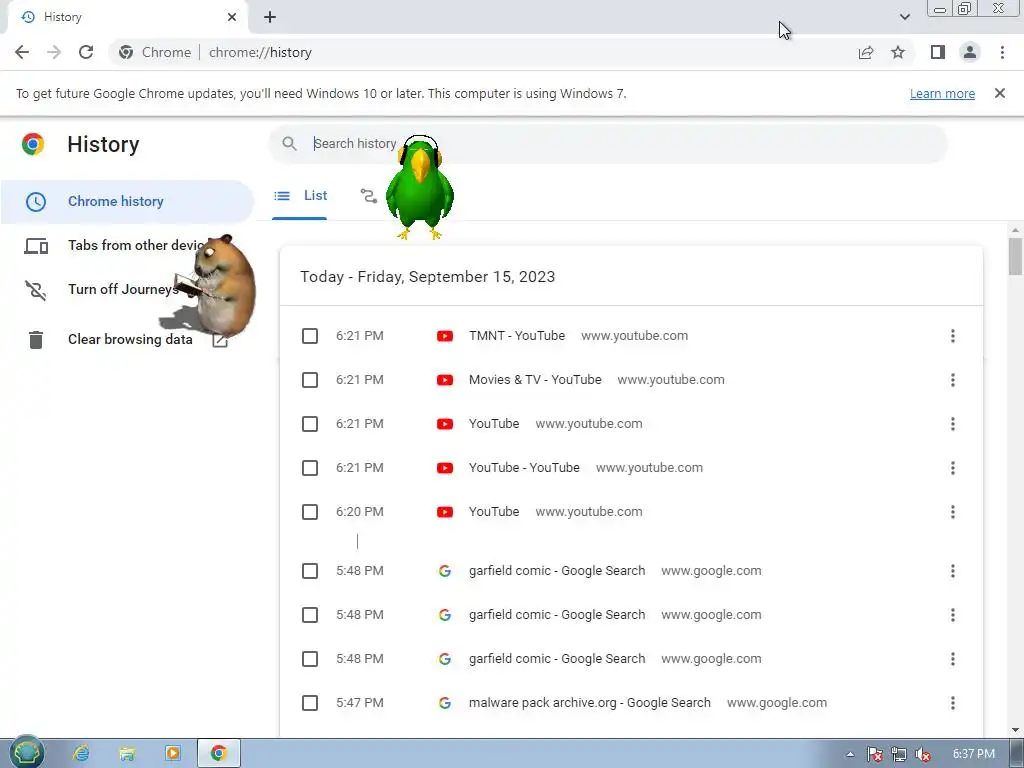Screen dimensions: 1024x768
Task: Open a new tab with plus button
Action: pos(270,17)
